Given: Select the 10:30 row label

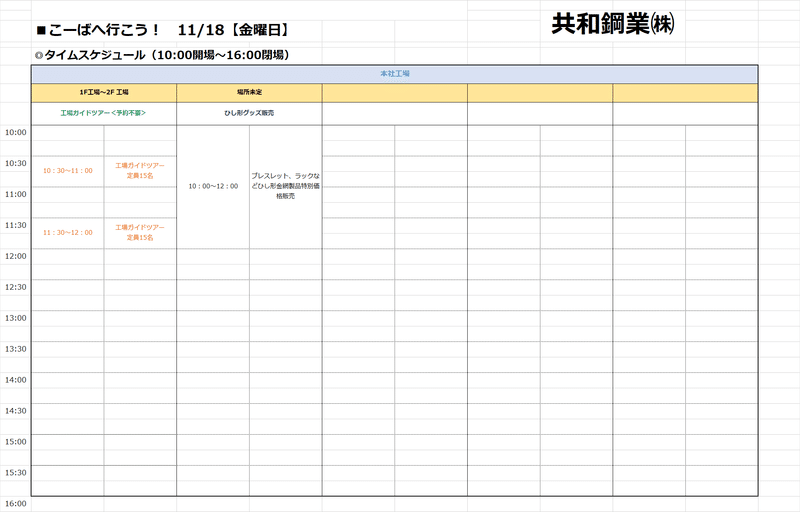Looking at the screenshot, I should 16,163.
